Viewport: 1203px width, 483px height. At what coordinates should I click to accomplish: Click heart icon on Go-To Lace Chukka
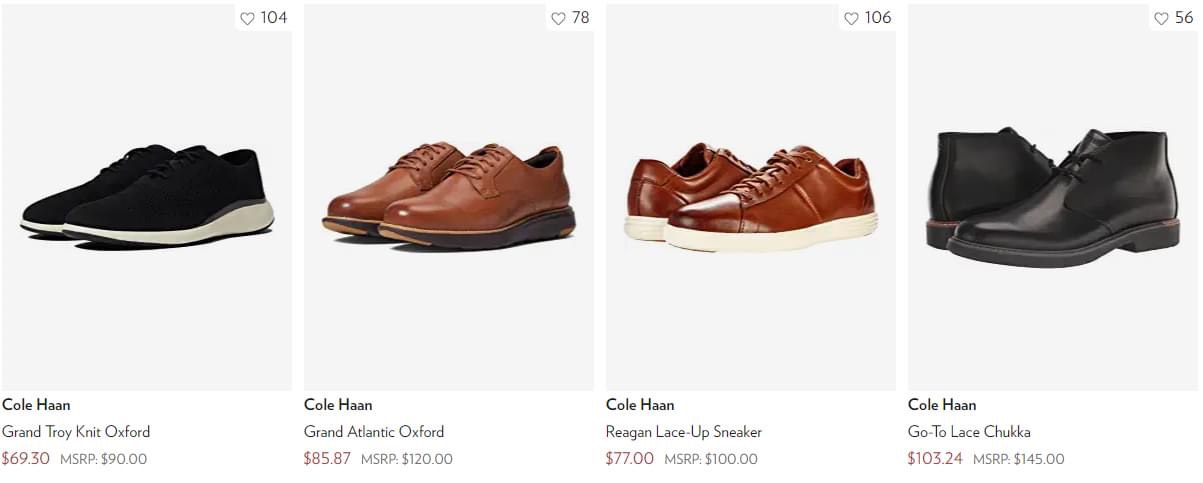tap(1161, 18)
